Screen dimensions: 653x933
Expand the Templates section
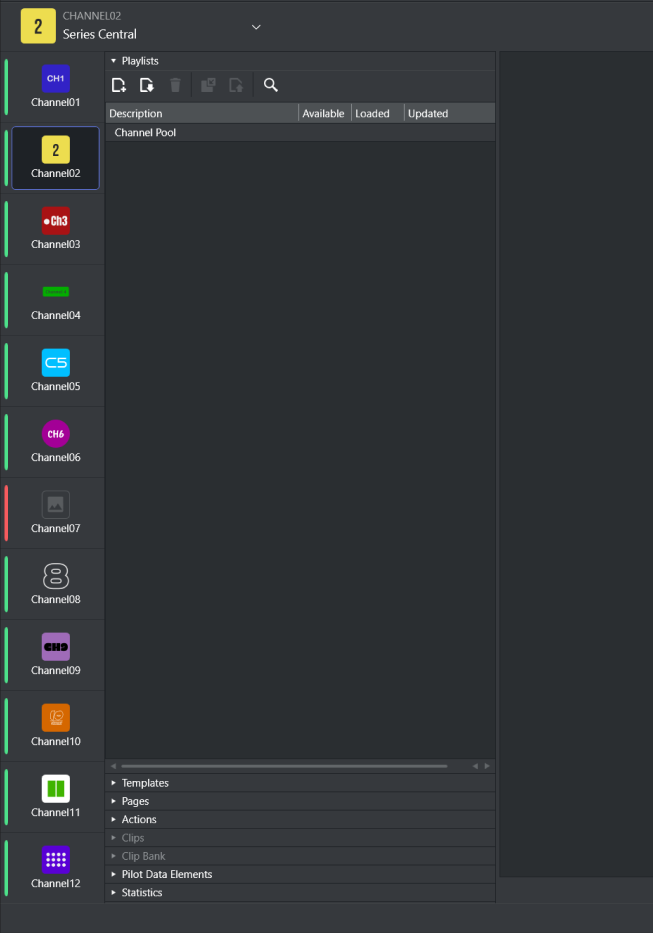(x=144, y=783)
